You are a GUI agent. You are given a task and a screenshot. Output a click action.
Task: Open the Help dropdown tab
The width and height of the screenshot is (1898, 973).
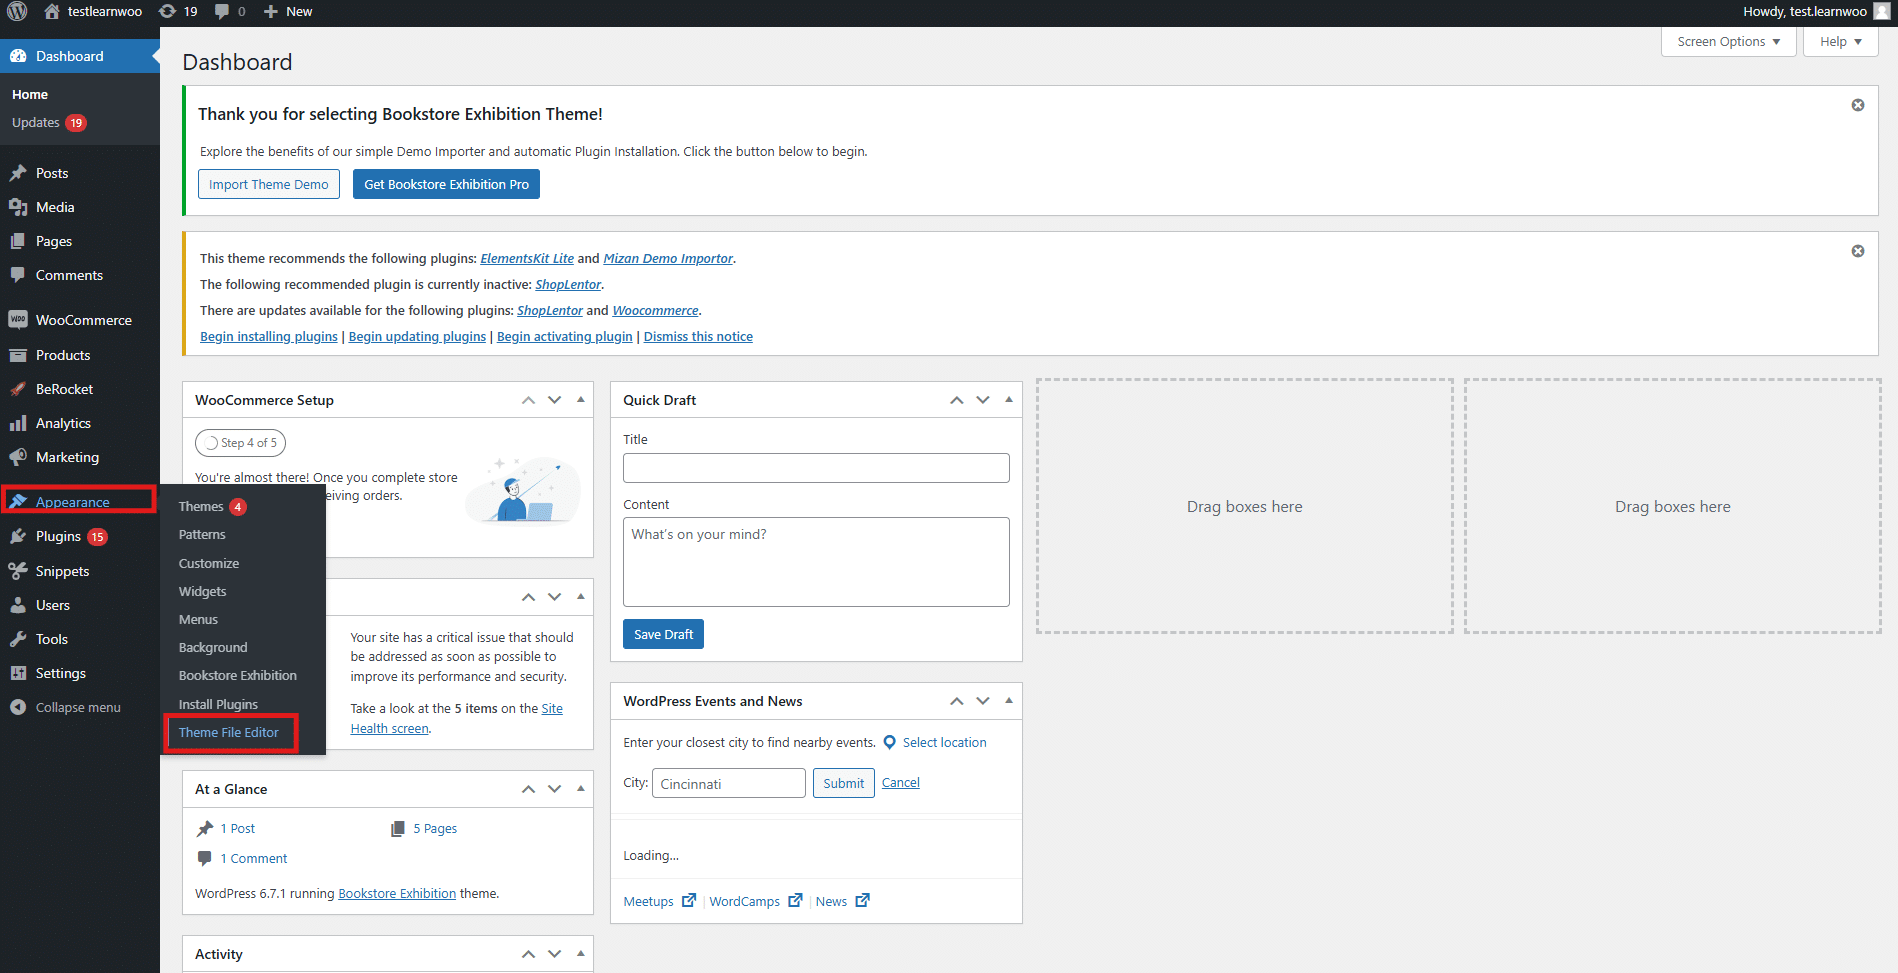[1841, 41]
